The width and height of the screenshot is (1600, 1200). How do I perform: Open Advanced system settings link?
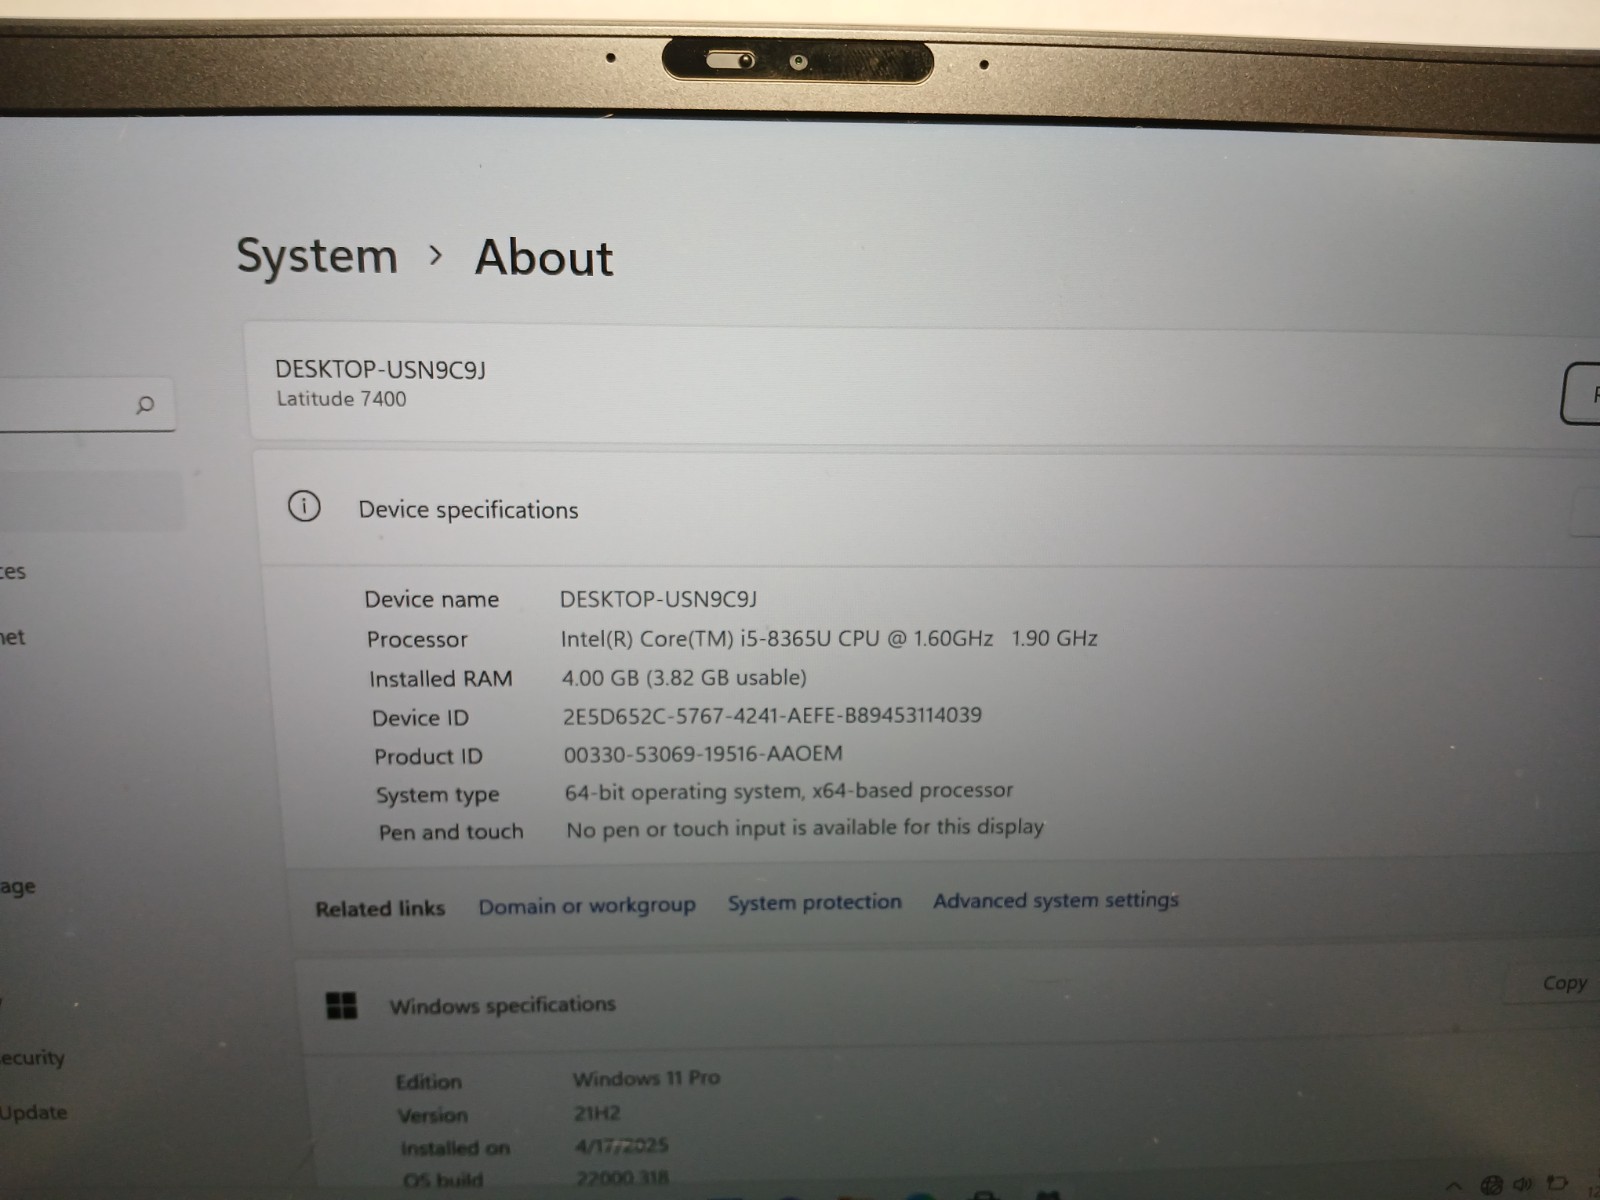[1056, 900]
